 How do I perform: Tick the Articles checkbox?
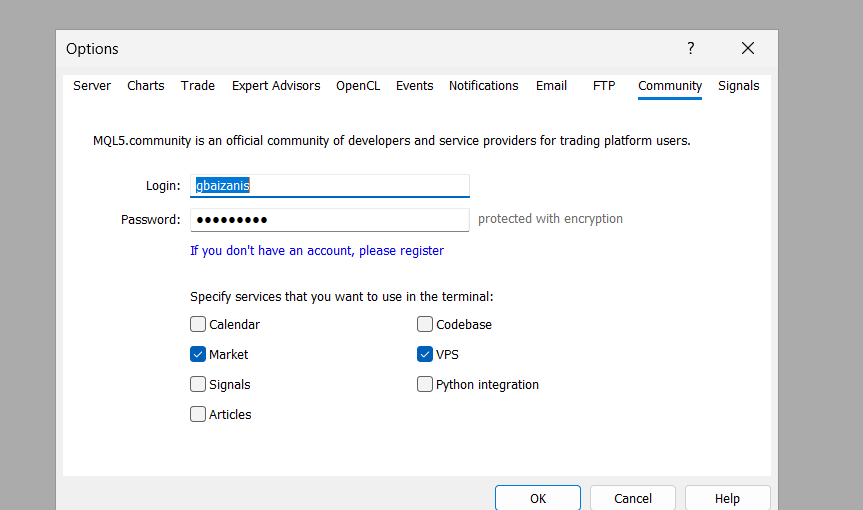pyautogui.click(x=198, y=414)
